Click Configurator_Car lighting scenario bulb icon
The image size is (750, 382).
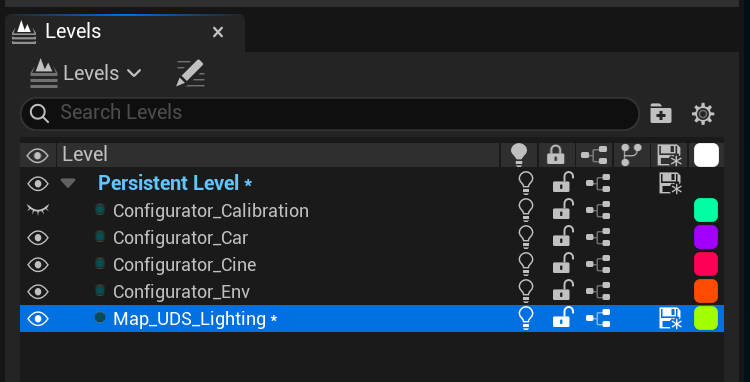click(x=526, y=237)
